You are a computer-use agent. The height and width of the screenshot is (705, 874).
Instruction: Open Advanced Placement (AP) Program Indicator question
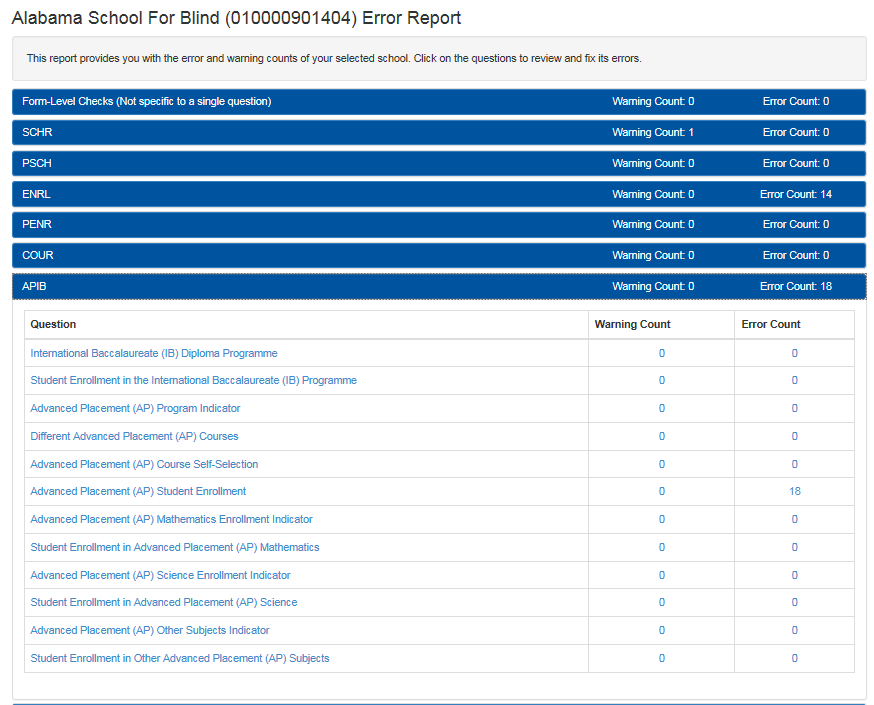pos(135,408)
